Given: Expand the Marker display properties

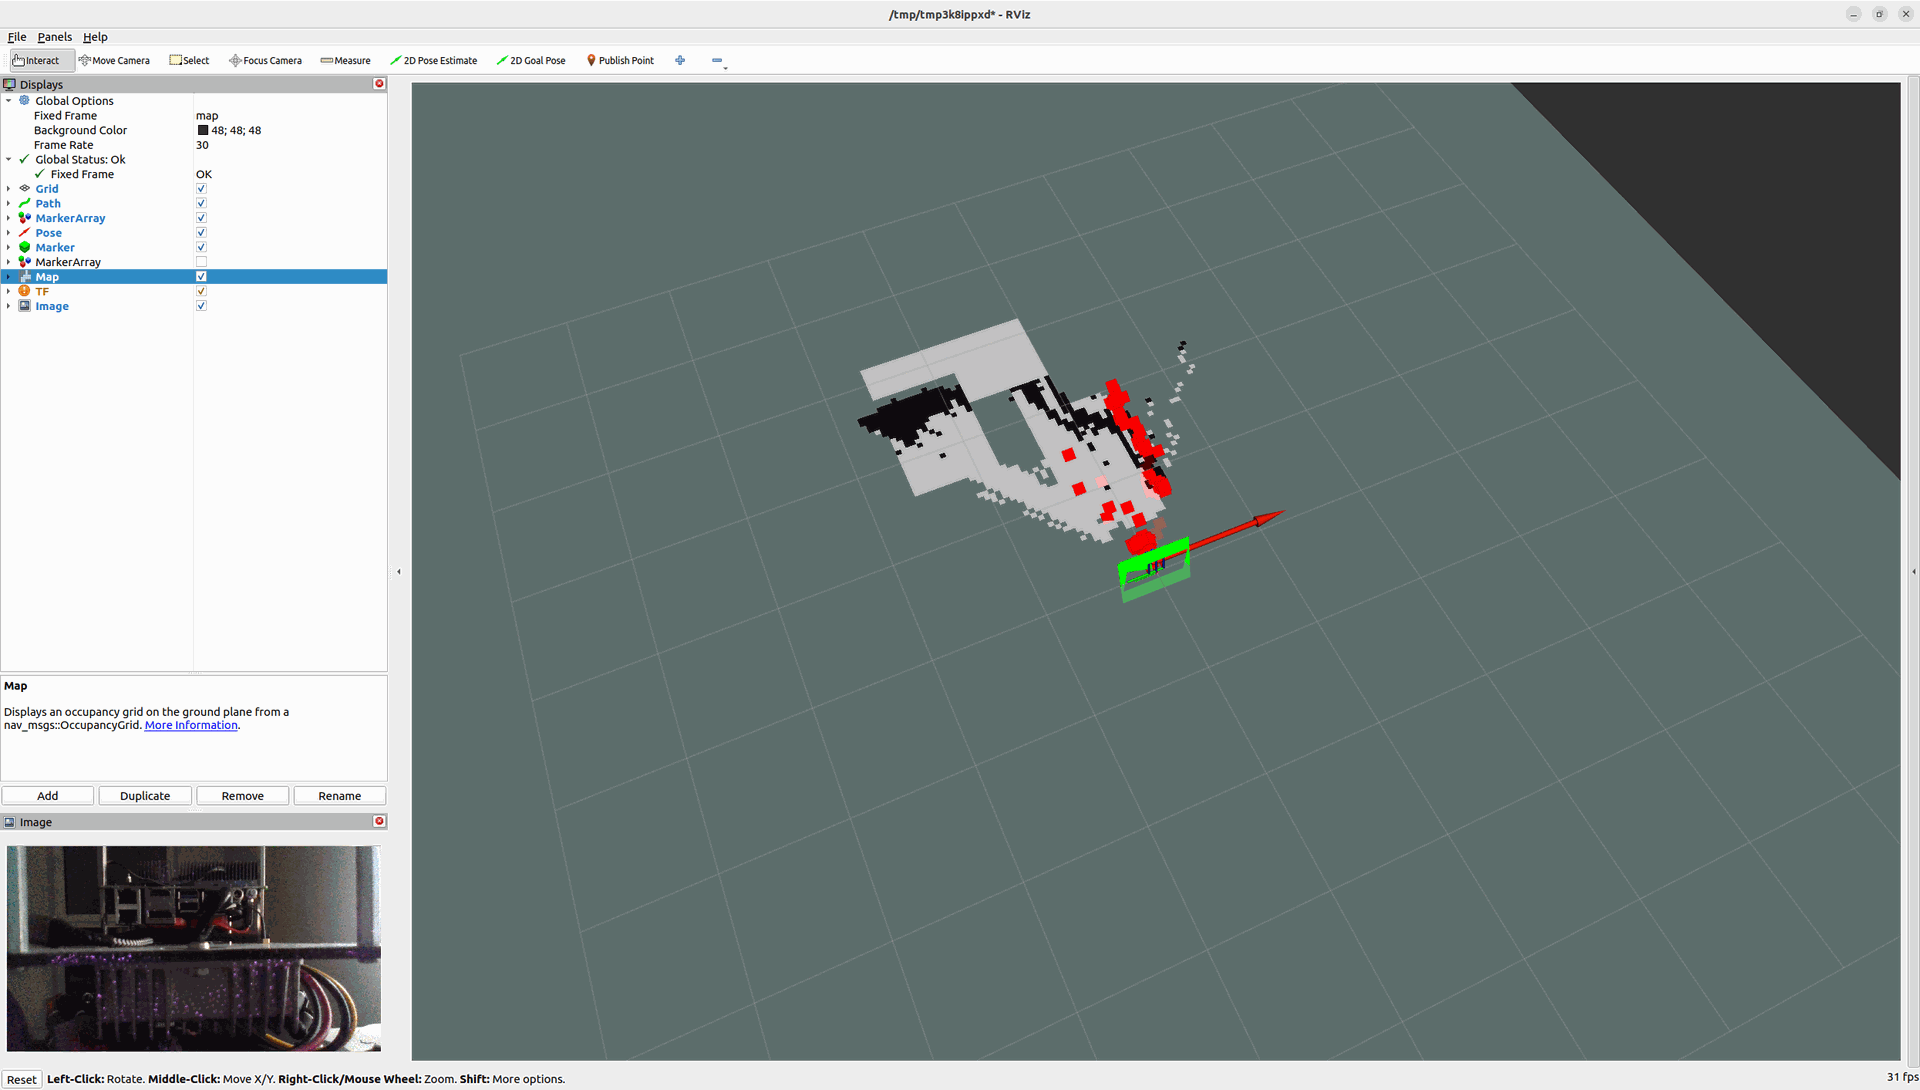Looking at the screenshot, I should [x=9, y=247].
